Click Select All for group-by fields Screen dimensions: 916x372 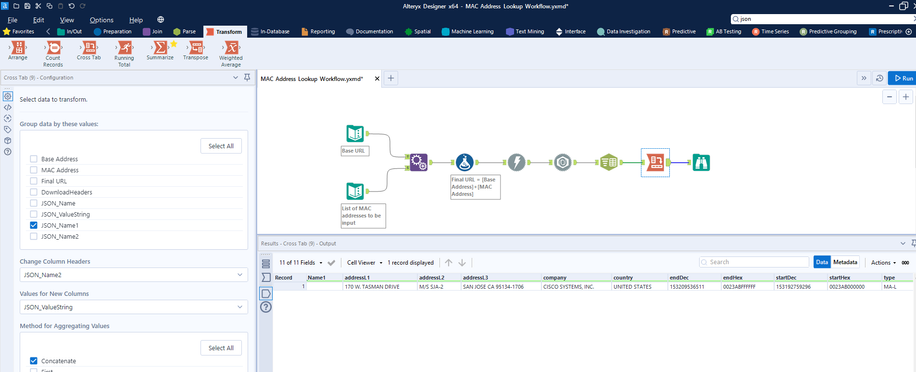click(221, 146)
